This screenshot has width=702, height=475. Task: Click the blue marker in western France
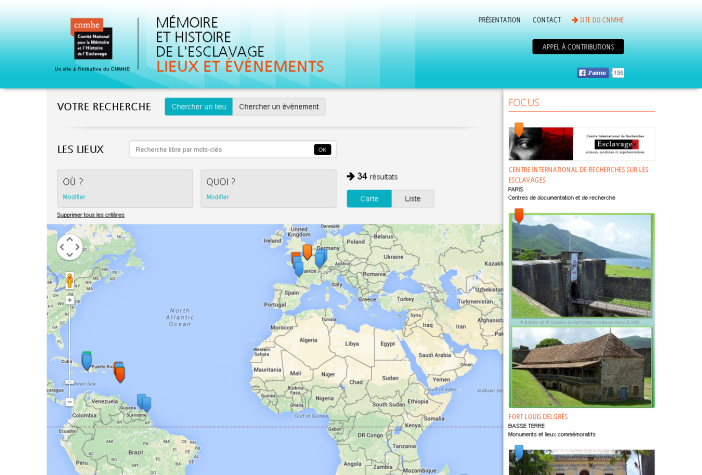point(299,269)
